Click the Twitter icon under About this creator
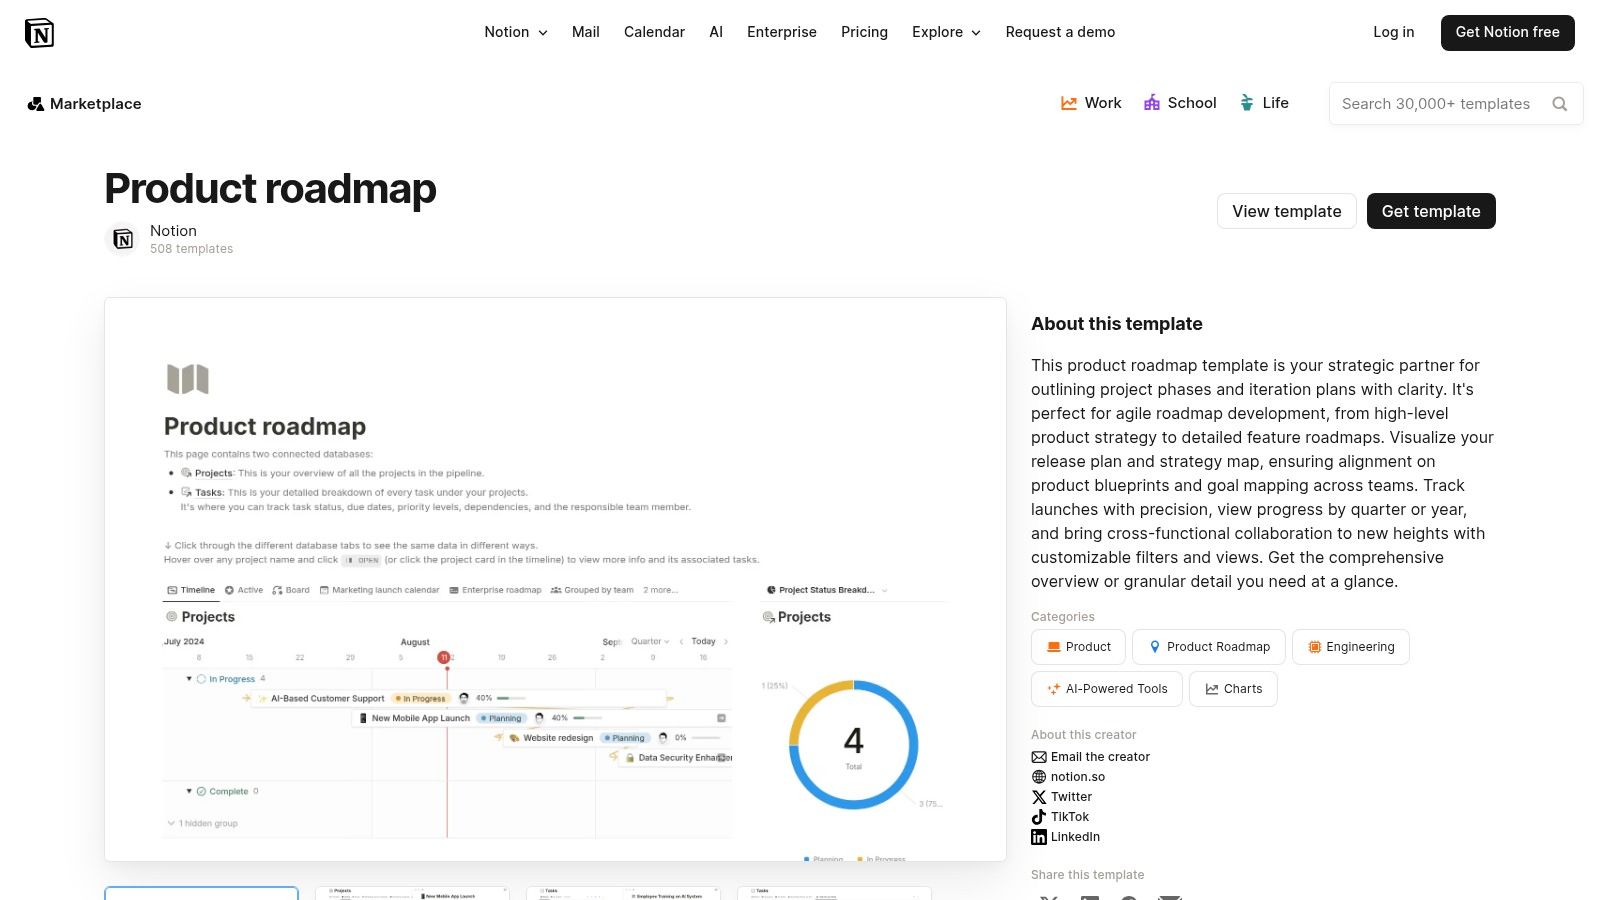Image resolution: width=1600 pixels, height=900 pixels. (x=1039, y=797)
